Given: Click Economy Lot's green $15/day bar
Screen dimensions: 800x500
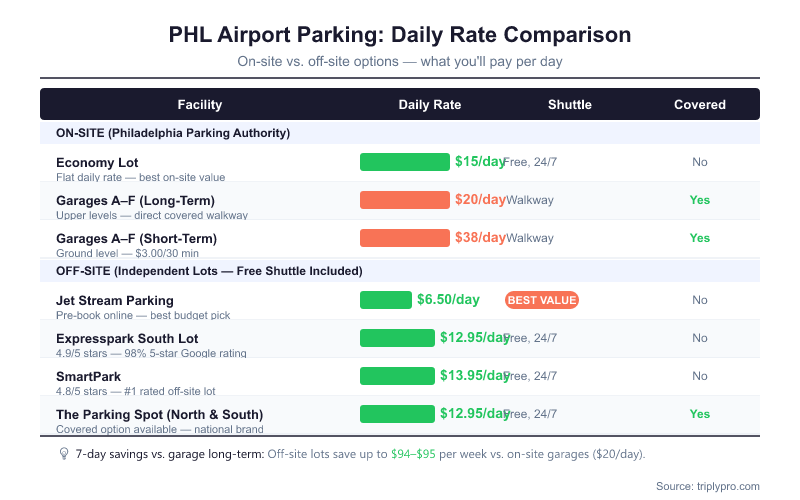Looking at the screenshot, I should pos(404,162).
